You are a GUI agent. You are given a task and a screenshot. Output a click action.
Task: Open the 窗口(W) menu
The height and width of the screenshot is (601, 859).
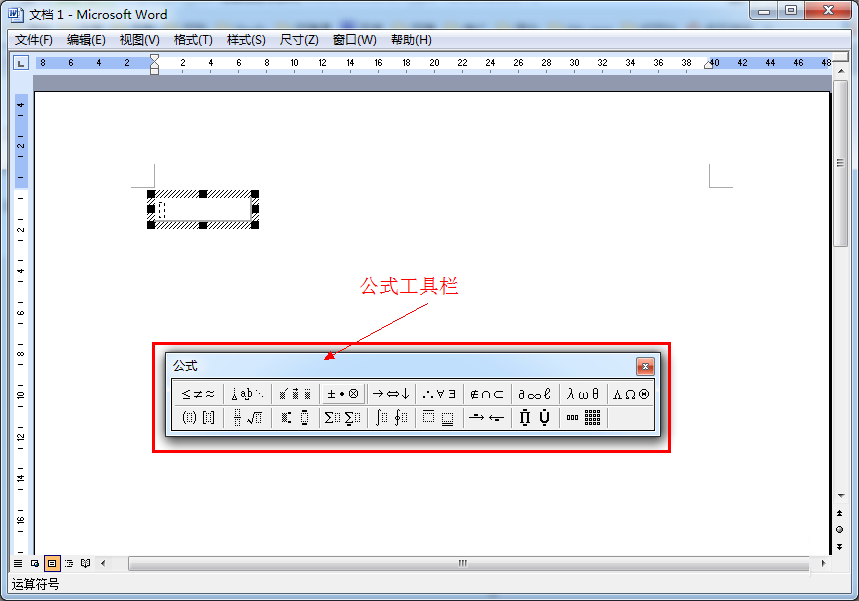point(354,40)
